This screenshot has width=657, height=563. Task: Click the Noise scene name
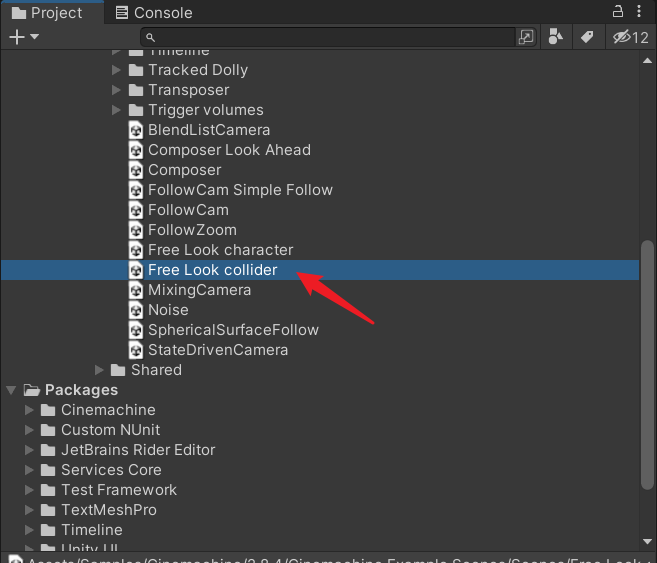pos(168,310)
